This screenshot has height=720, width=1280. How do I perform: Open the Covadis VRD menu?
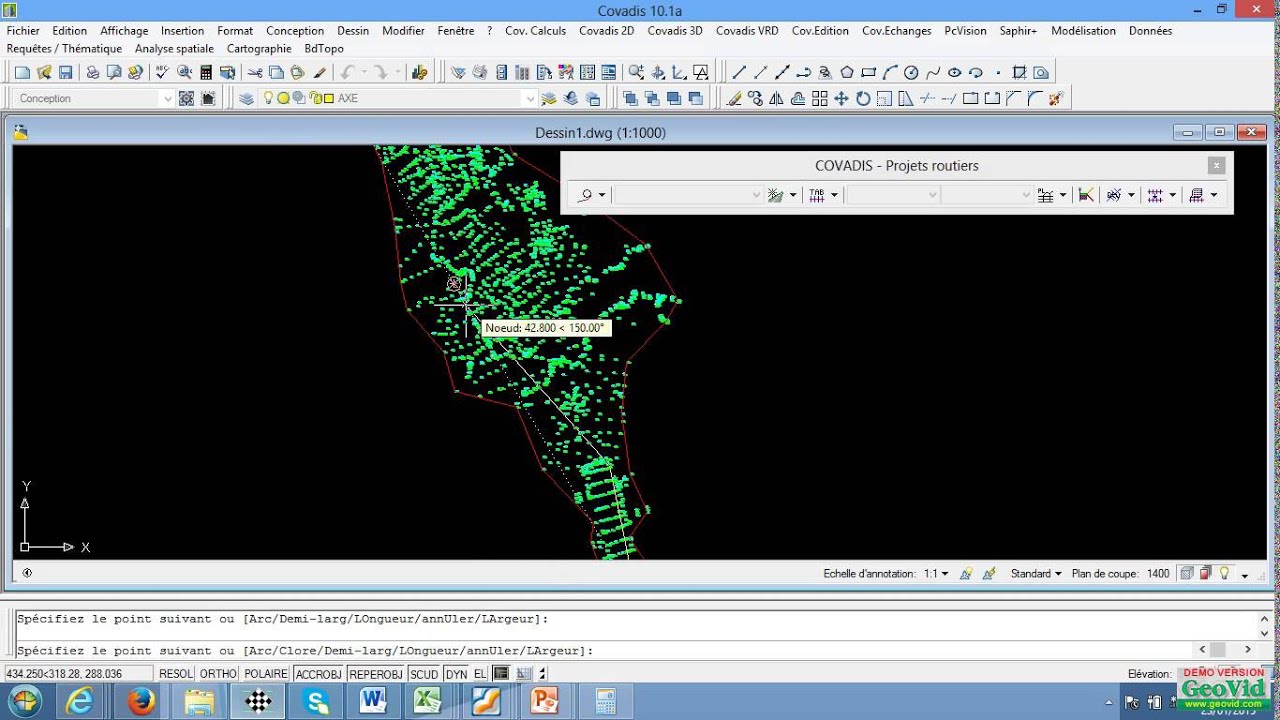[x=747, y=31]
